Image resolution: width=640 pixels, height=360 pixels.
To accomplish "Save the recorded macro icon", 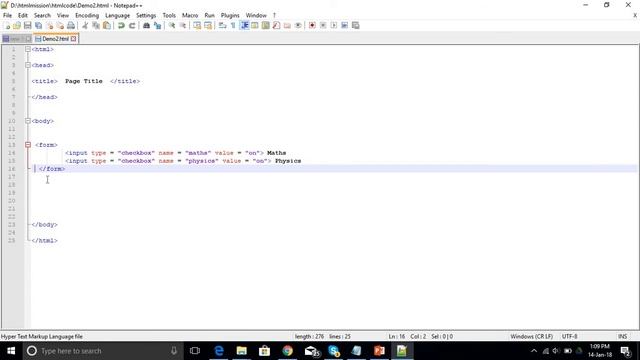I will point(356,25).
